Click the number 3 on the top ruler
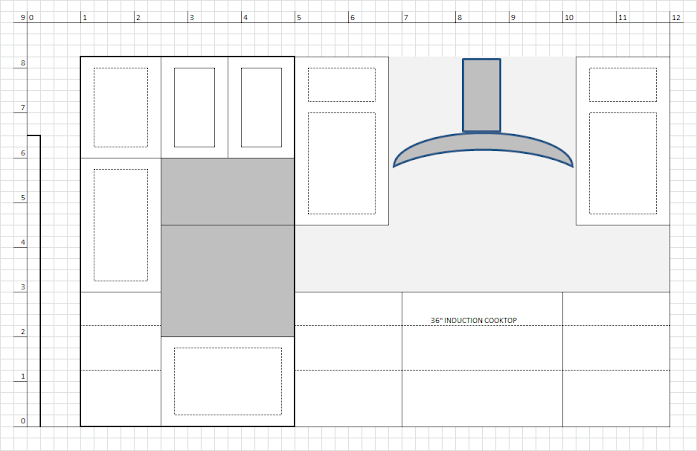Viewport: 697px width, 451px height. (x=192, y=17)
